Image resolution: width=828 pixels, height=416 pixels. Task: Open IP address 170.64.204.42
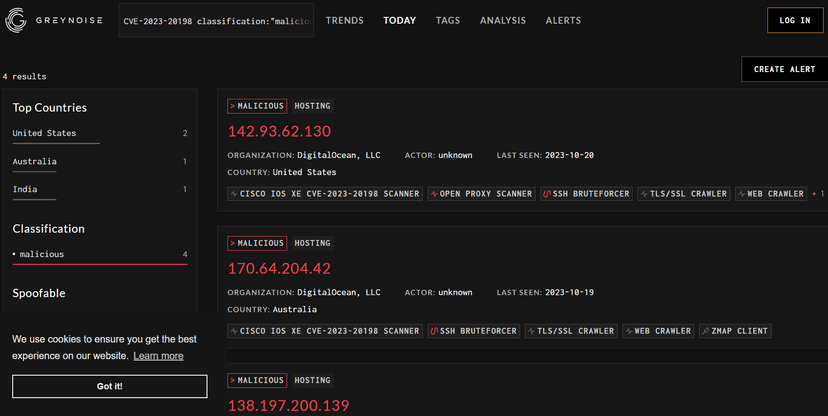(x=279, y=269)
